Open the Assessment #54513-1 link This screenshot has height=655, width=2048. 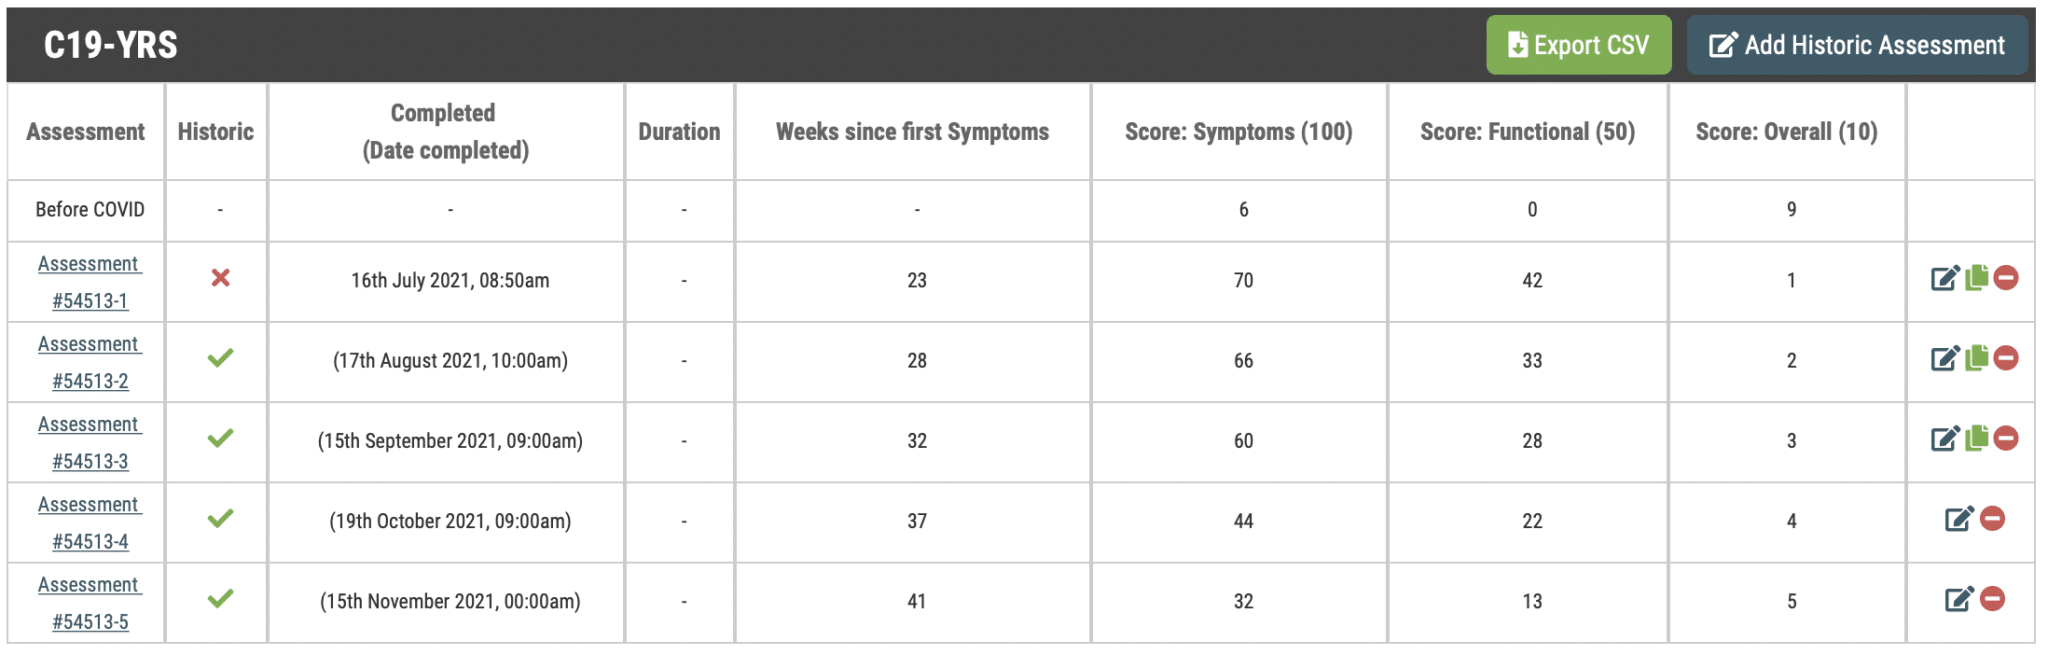pyautogui.click(x=89, y=282)
